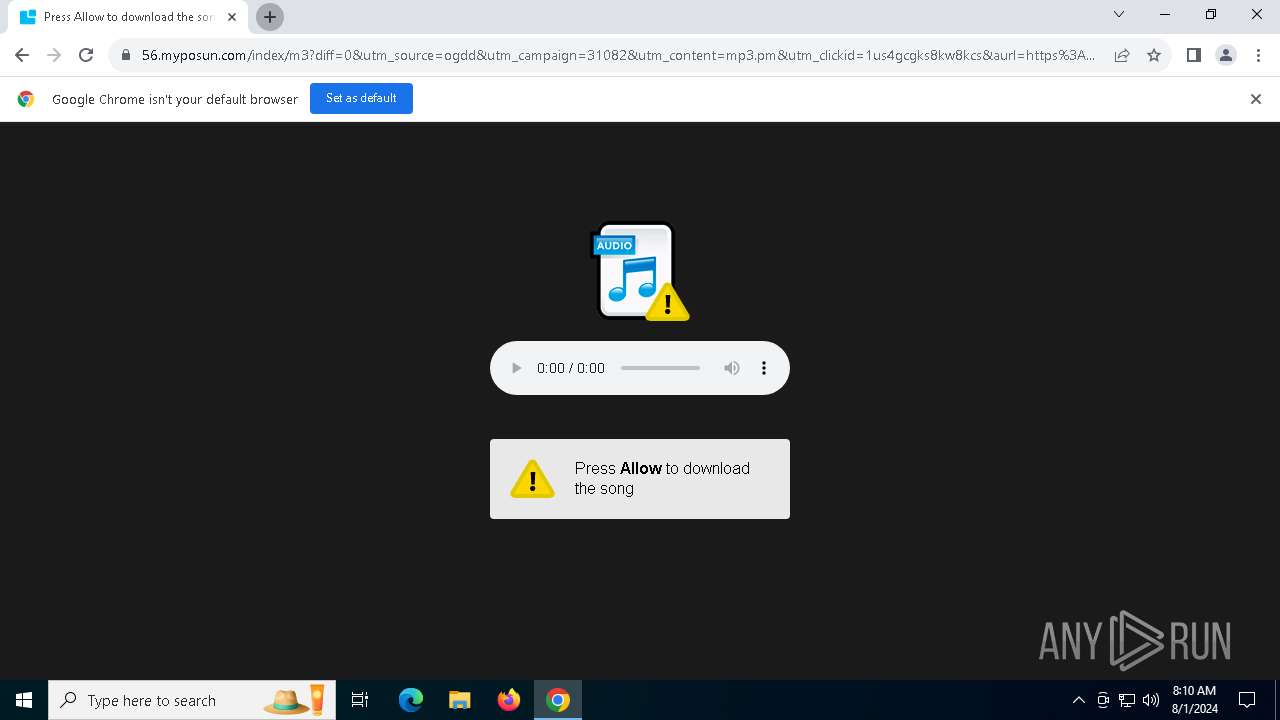Click 'Press Allow to download the song' box

coord(640,479)
